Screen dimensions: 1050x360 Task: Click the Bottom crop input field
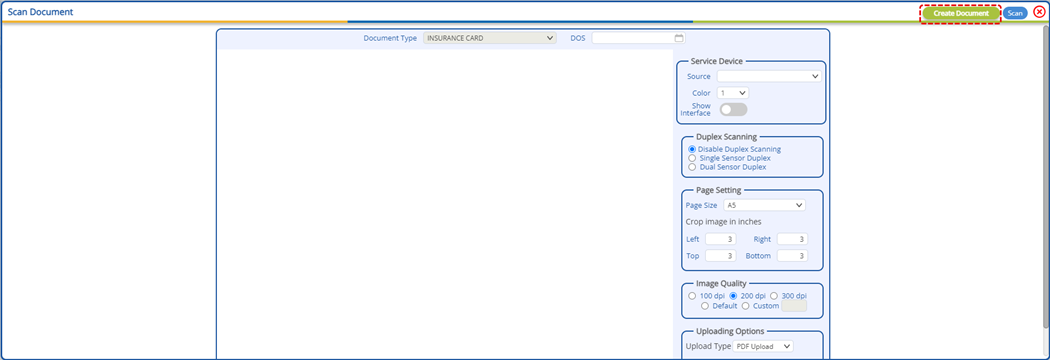click(x=792, y=256)
